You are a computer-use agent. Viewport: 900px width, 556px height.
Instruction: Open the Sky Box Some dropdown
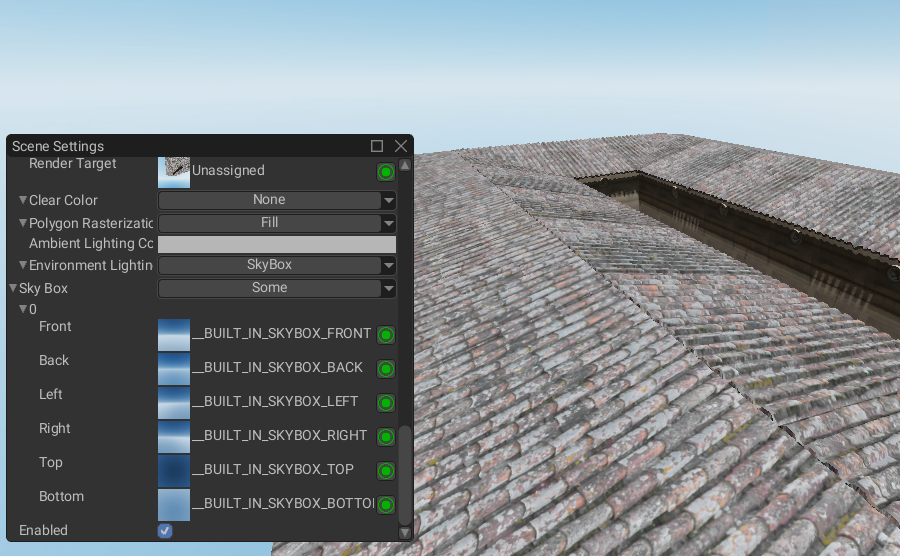277,289
